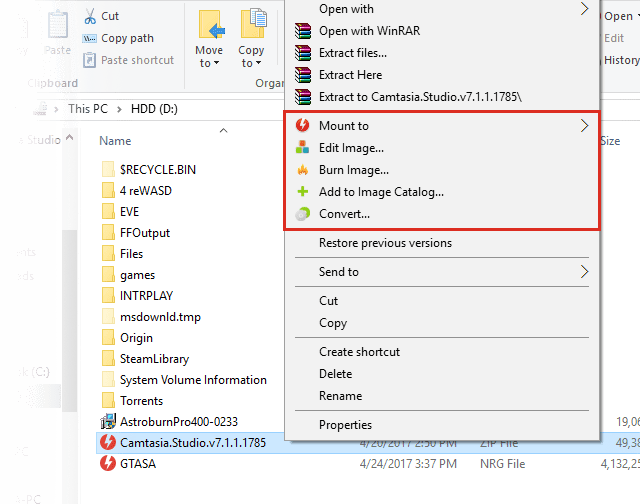The image size is (640, 504).
Task: Select Open with WinRAR menu entry
Action: coord(442,31)
